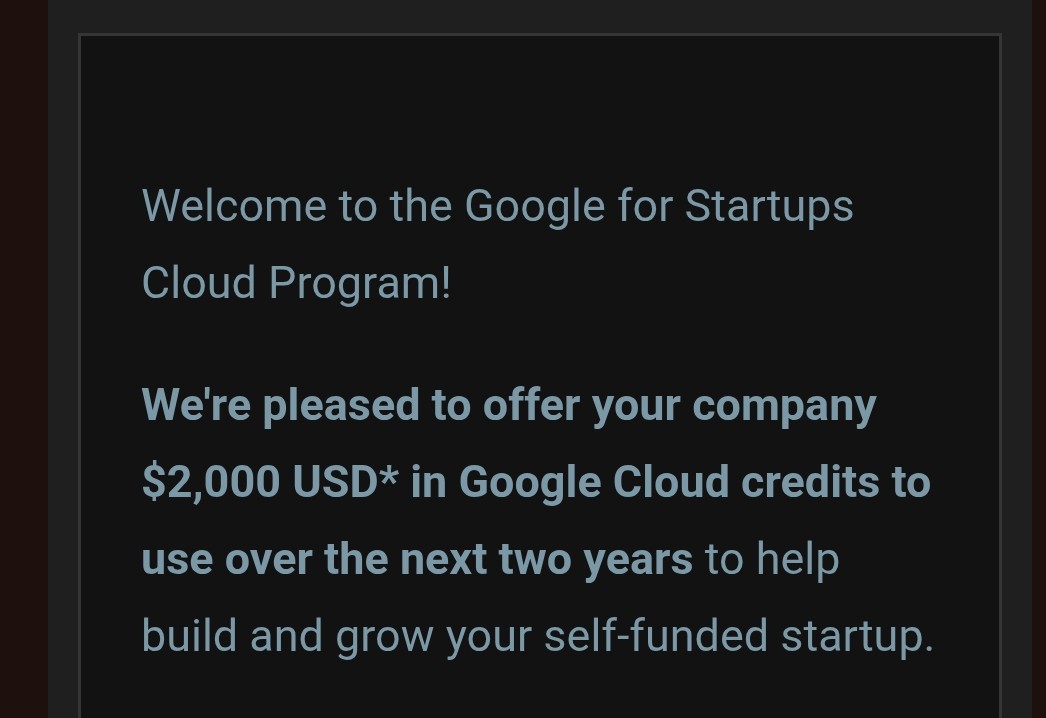Click the bold "next two years" text
Image resolution: width=1046 pixels, height=718 pixels.
[x=546, y=559]
